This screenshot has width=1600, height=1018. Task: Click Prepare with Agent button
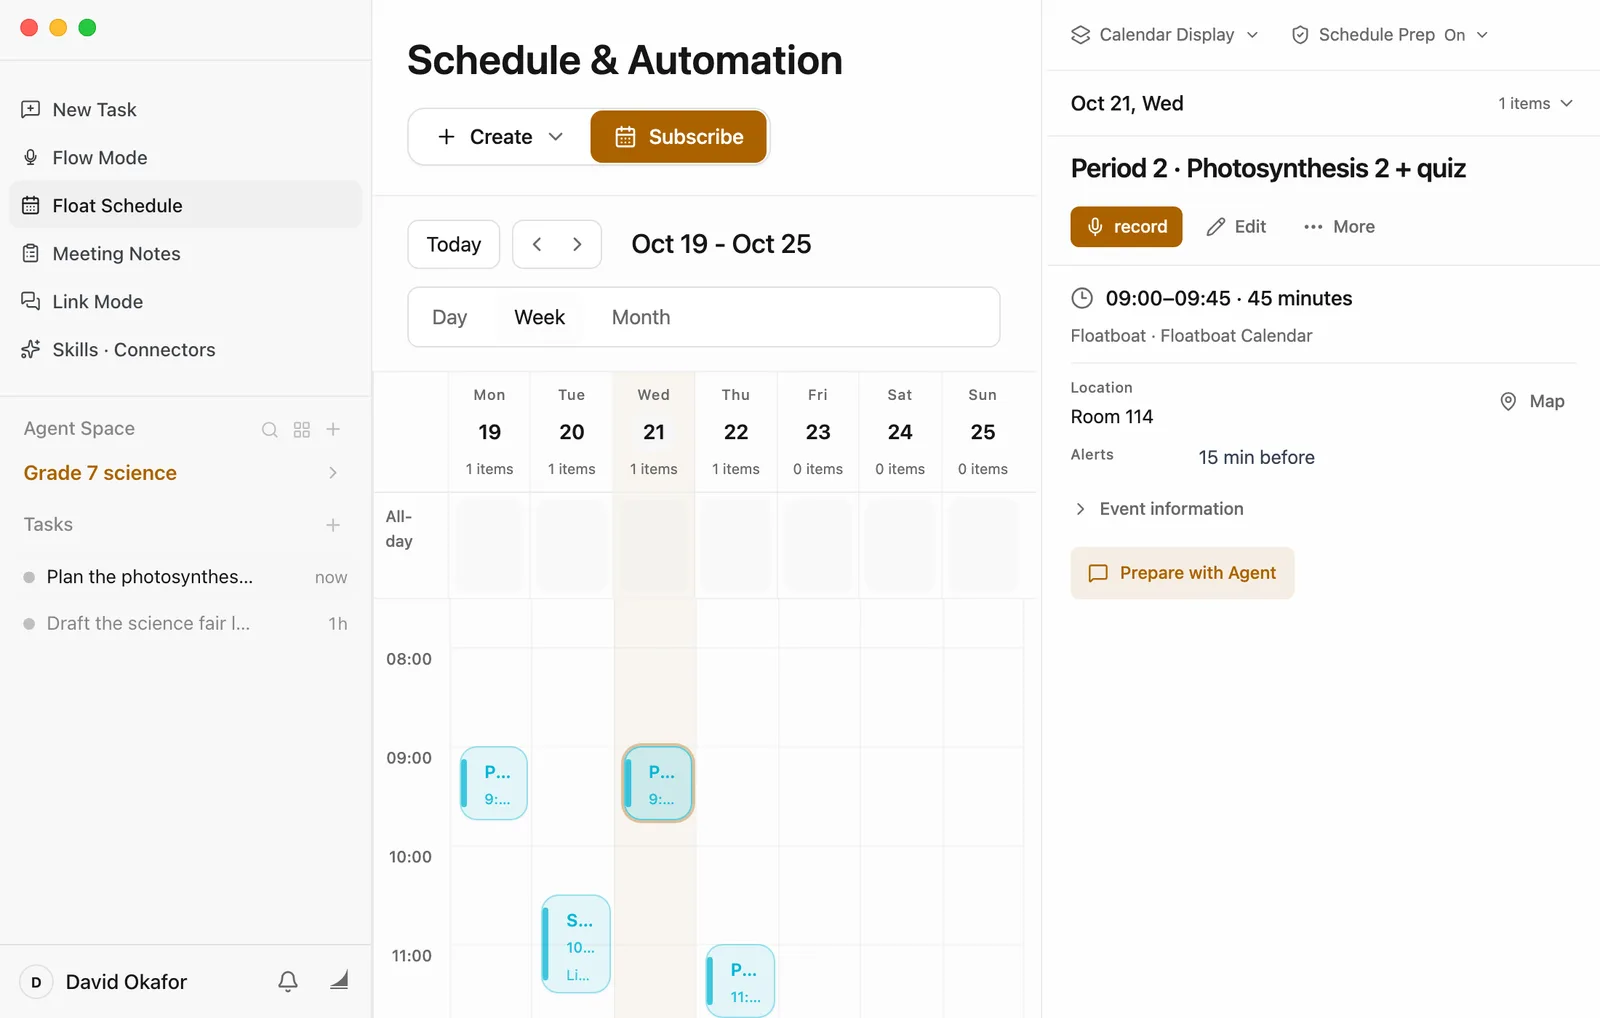coord(1182,573)
